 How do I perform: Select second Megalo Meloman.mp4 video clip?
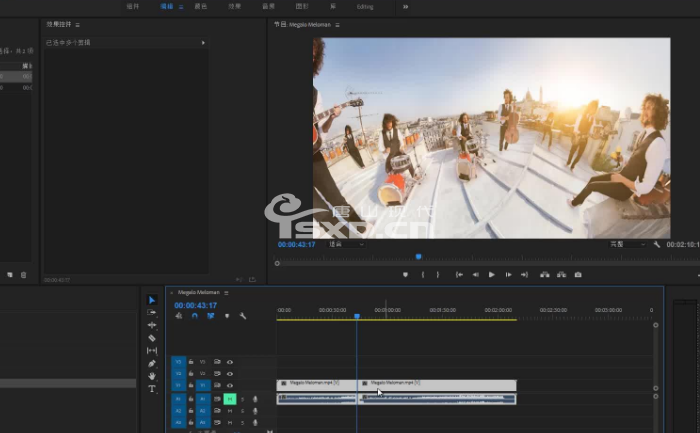tap(438, 386)
